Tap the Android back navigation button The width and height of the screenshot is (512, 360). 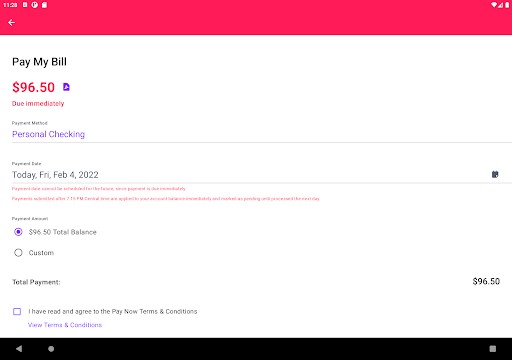(19, 349)
